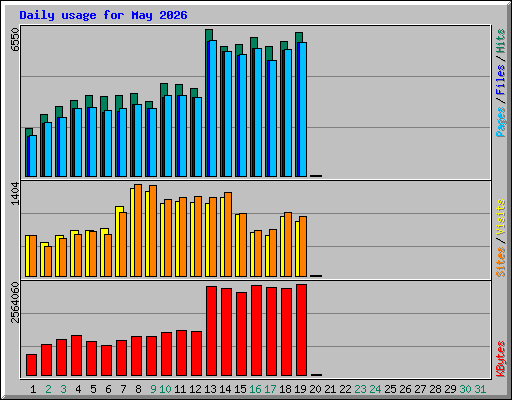Click the day 23 axis label
This screenshot has height=400, width=512.
(360, 389)
